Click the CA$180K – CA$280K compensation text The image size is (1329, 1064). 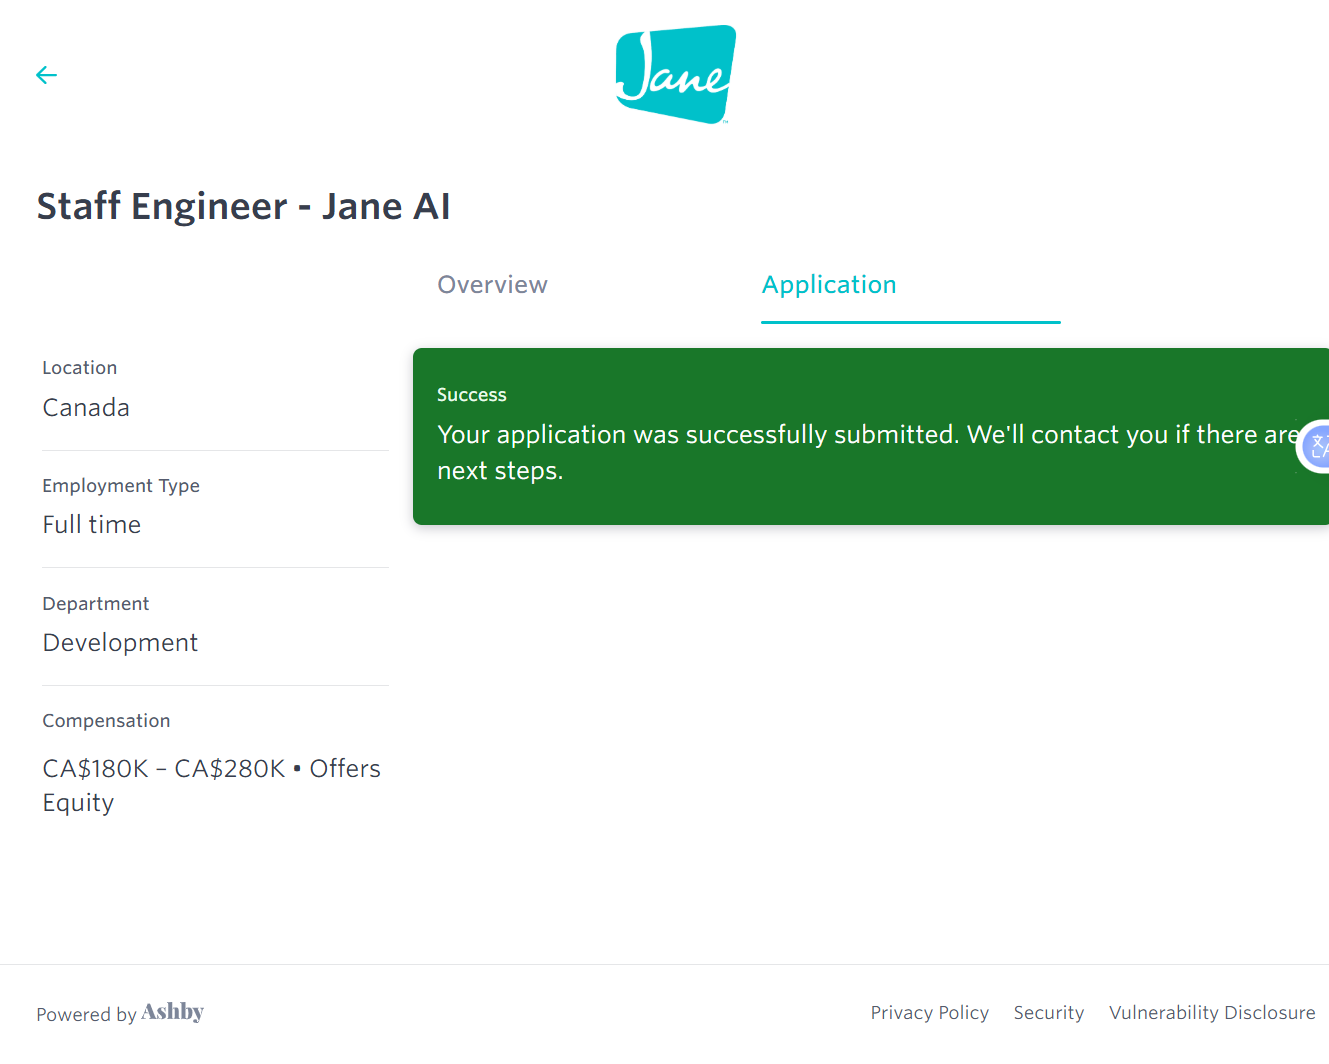pyautogui.click(x=164, y=769)
